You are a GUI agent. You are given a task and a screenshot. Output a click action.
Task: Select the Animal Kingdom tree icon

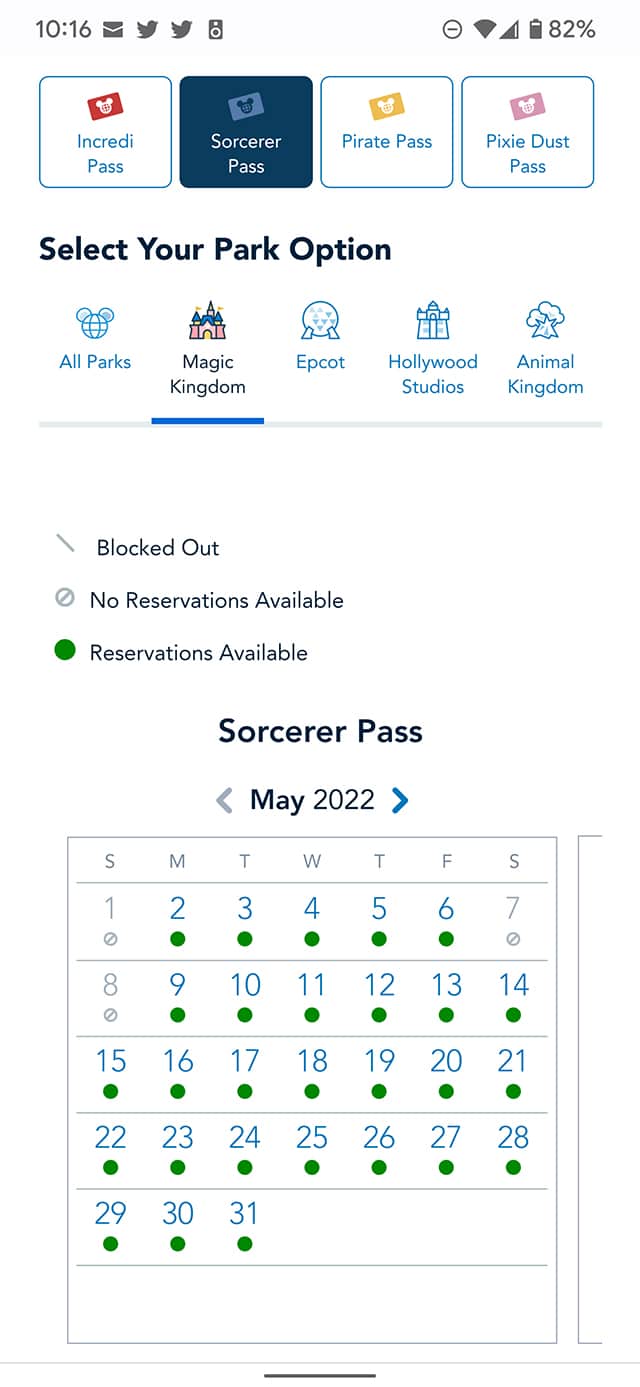[x=545, y=322]
